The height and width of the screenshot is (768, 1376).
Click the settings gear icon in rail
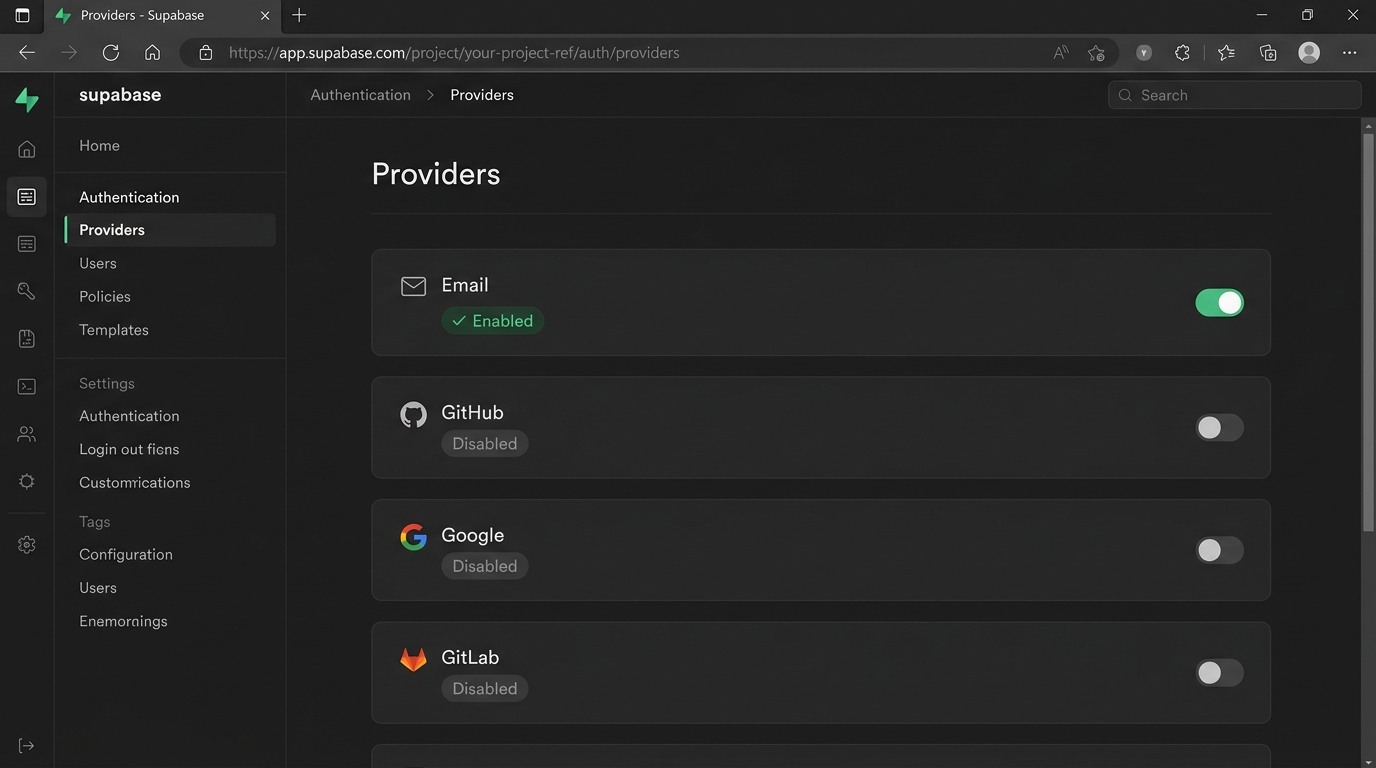click(27, 545)
